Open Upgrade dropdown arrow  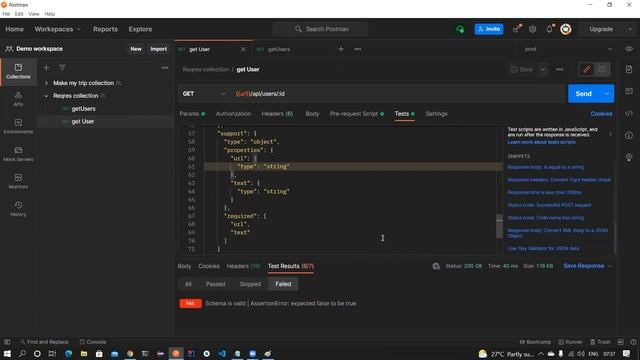(x=630, y=29)
